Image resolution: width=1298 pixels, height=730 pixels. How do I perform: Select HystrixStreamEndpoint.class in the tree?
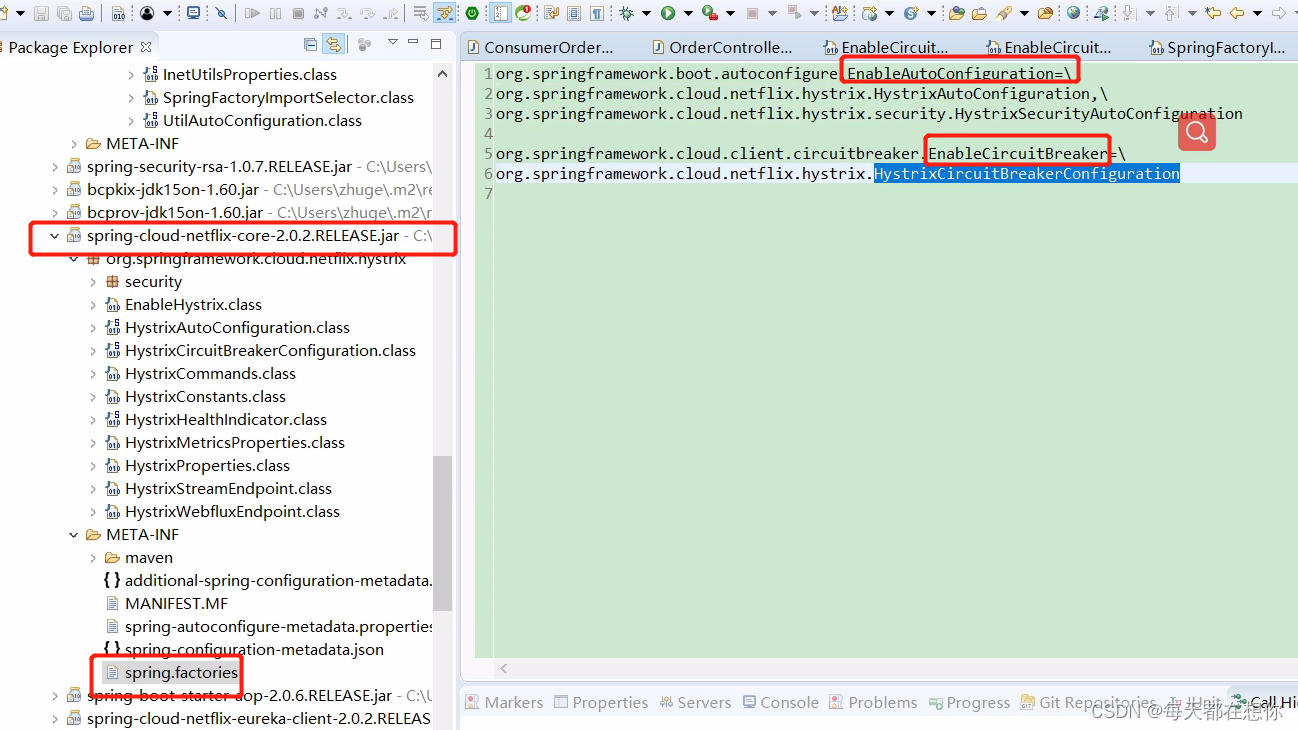tap(228, 489)
